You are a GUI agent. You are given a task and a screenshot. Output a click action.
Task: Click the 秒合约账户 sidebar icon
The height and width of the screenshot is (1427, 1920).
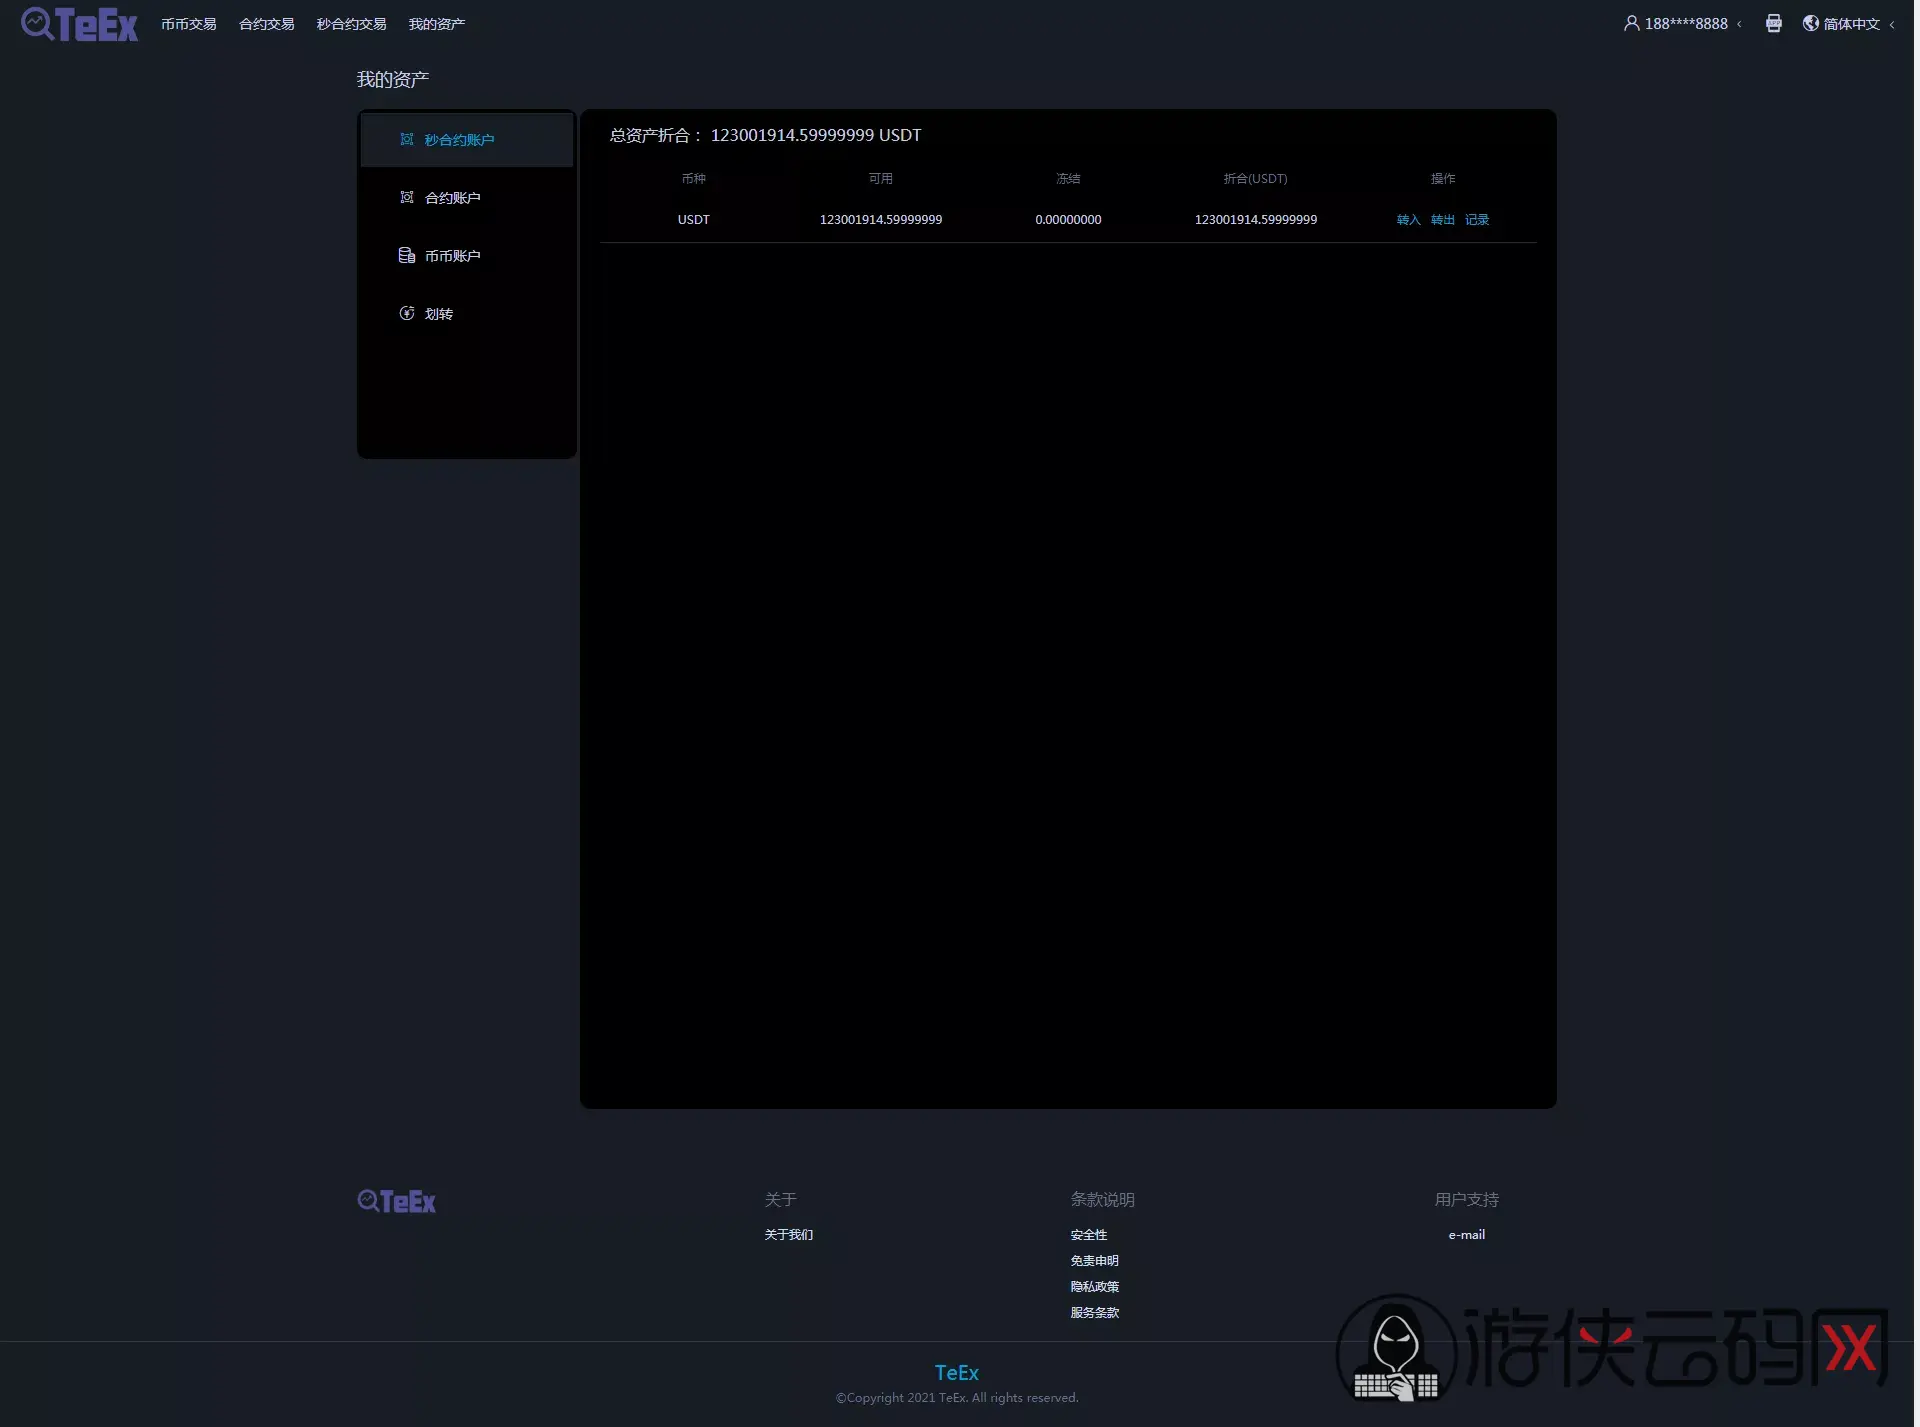408,140
